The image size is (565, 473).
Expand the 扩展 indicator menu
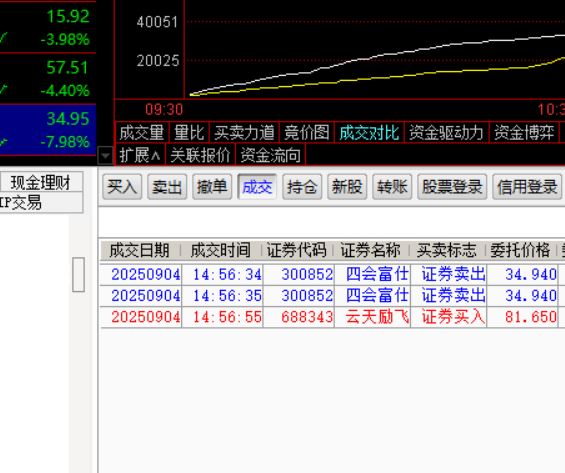pyautogui.click(x=140, y=155)
